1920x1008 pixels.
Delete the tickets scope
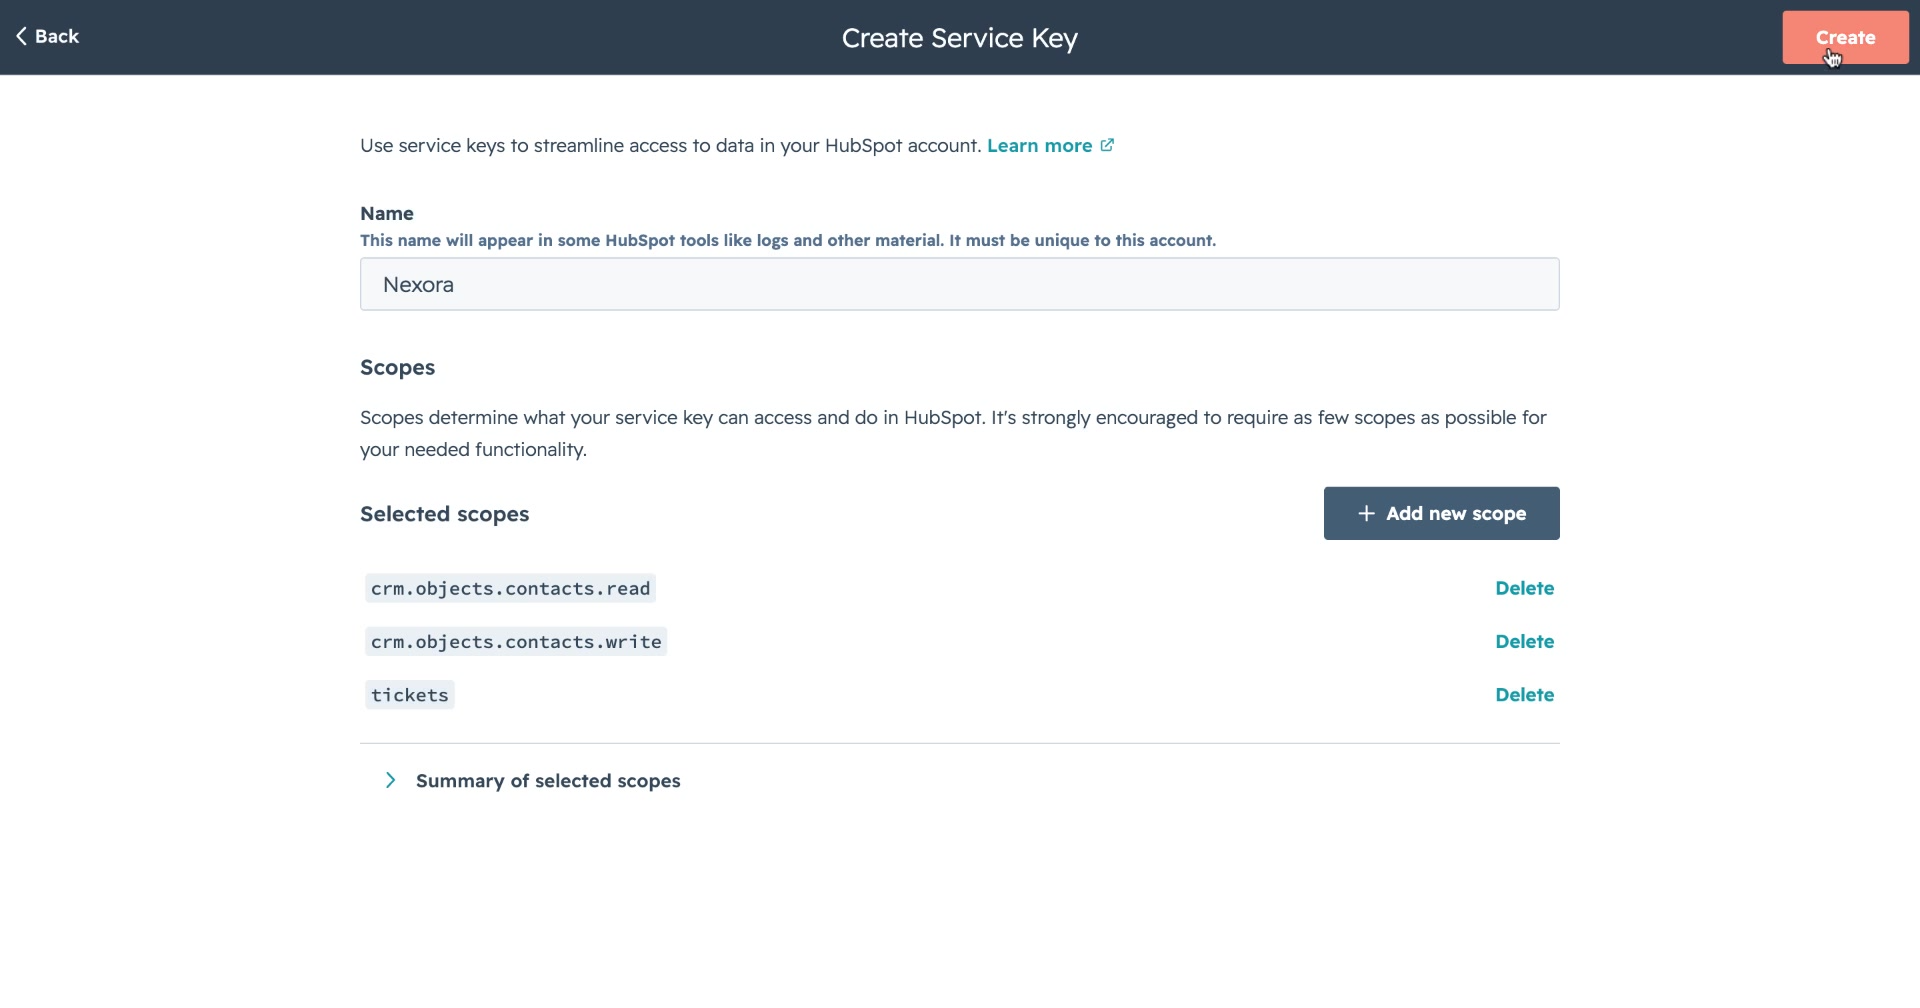(x=1524, y=694)
